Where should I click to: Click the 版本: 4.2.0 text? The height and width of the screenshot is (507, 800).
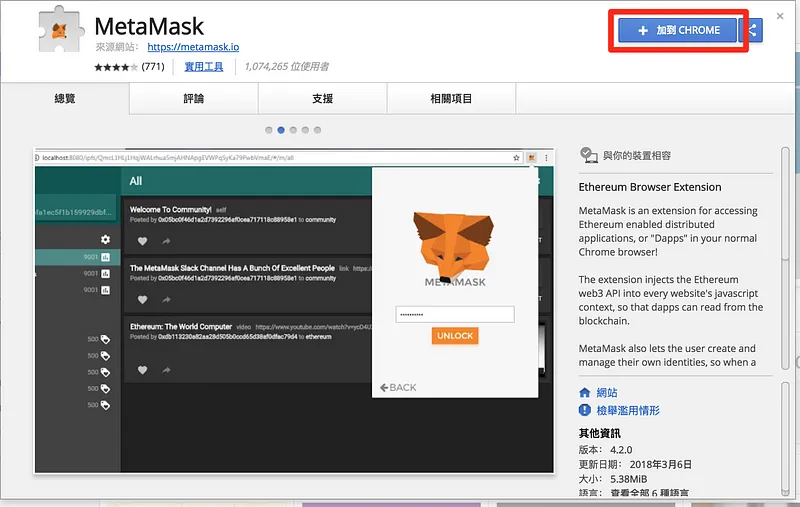click(606, 450)
